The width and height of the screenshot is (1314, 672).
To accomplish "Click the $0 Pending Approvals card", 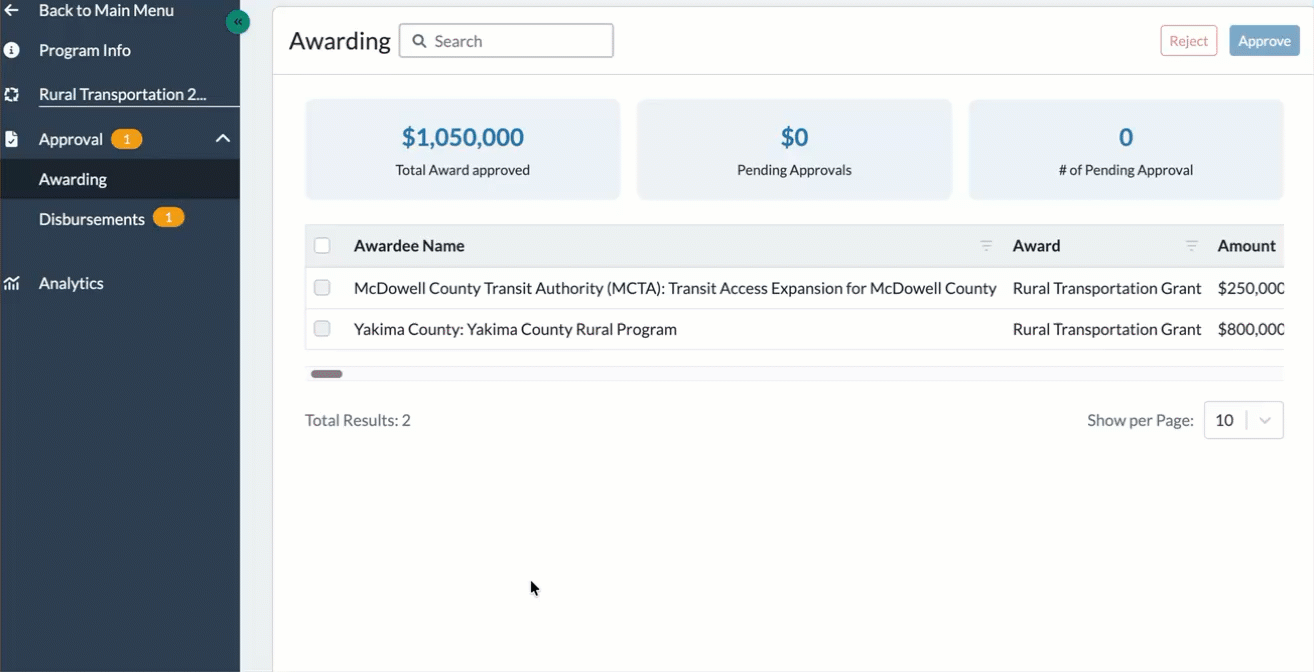I will [x=794, y=149].
